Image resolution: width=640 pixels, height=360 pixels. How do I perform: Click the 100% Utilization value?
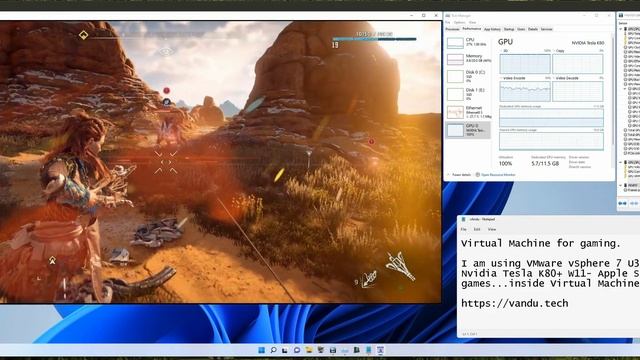pos(505,164)
